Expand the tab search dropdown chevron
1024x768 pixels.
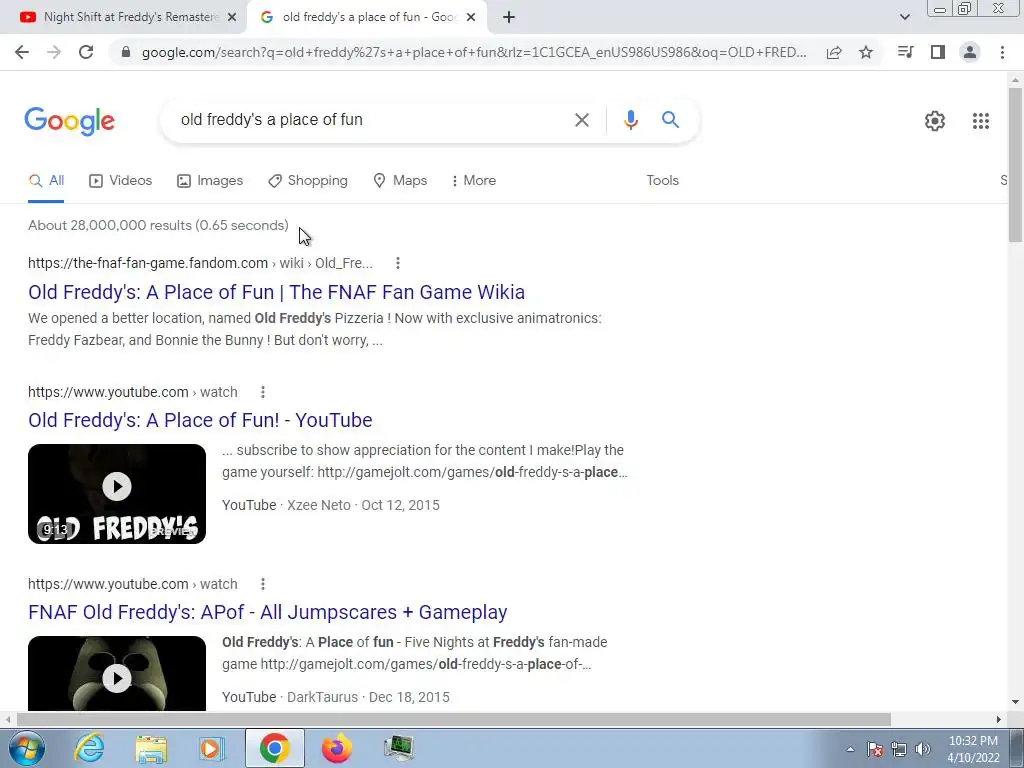(x=904, y=17)
